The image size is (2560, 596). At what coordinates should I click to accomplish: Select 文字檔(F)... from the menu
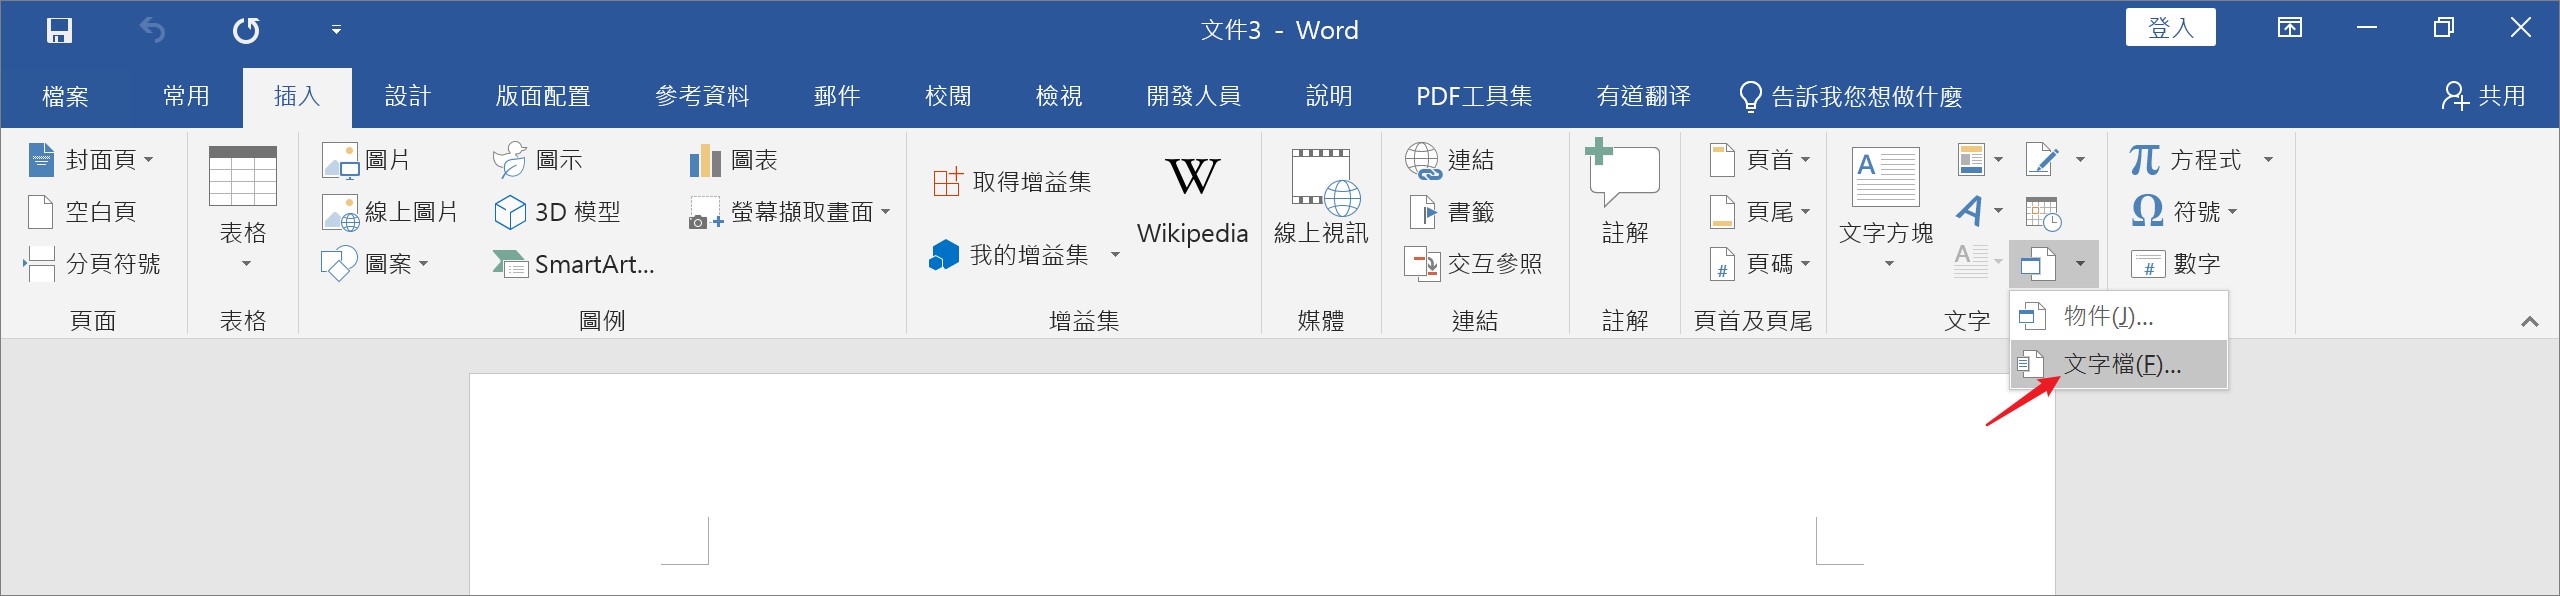(x=2119, y=364)
